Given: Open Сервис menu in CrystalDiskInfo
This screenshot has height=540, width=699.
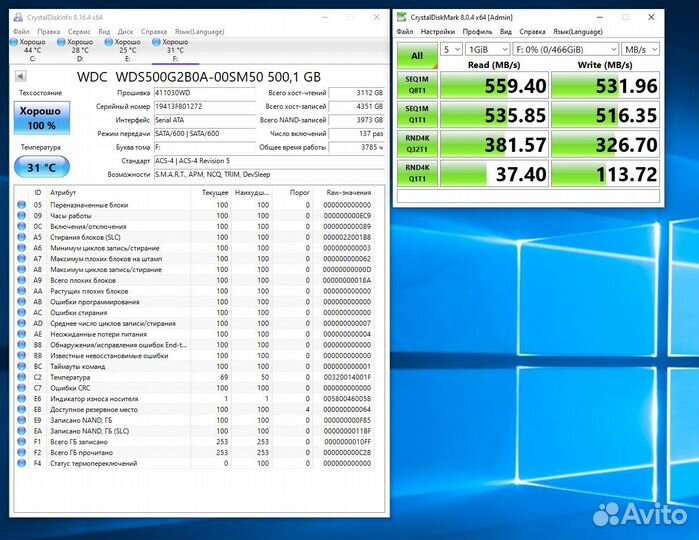Looking at the screenshot, I should pos(79,32).
